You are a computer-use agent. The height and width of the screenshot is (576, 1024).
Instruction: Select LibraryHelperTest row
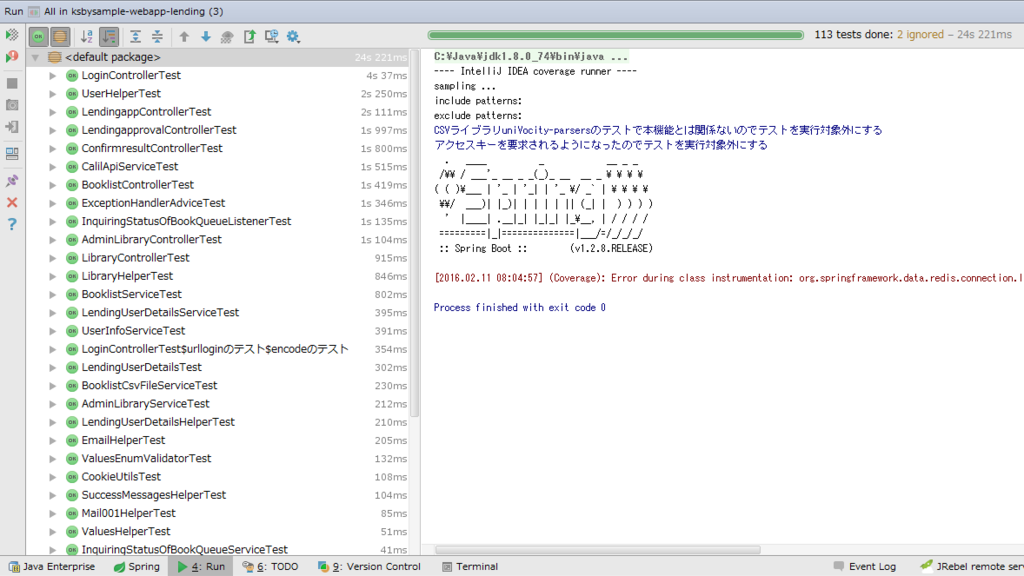coord(218,276)
